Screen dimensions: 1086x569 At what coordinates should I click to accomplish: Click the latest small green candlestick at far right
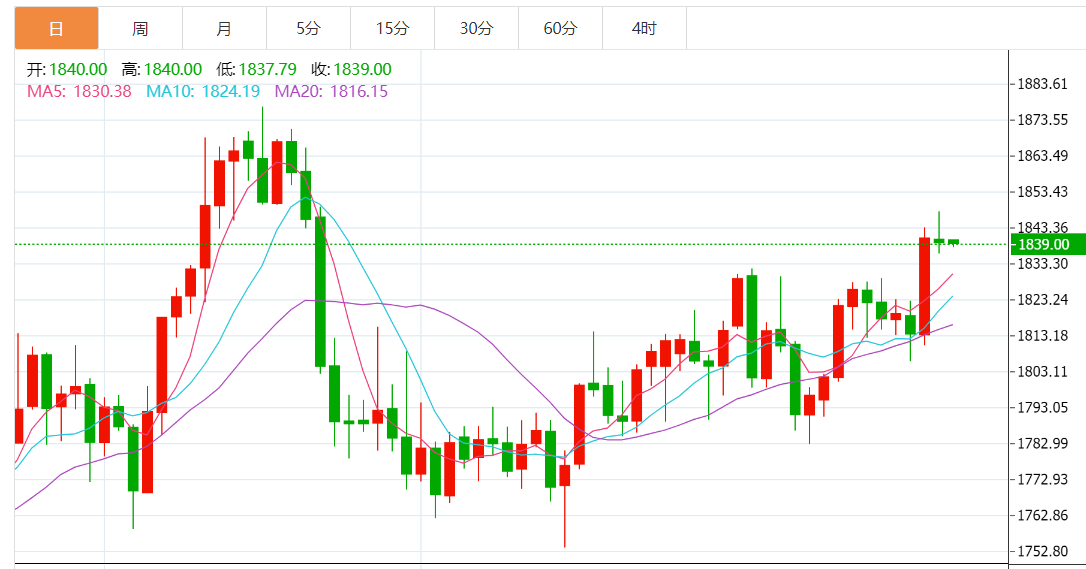pos(954,242)
